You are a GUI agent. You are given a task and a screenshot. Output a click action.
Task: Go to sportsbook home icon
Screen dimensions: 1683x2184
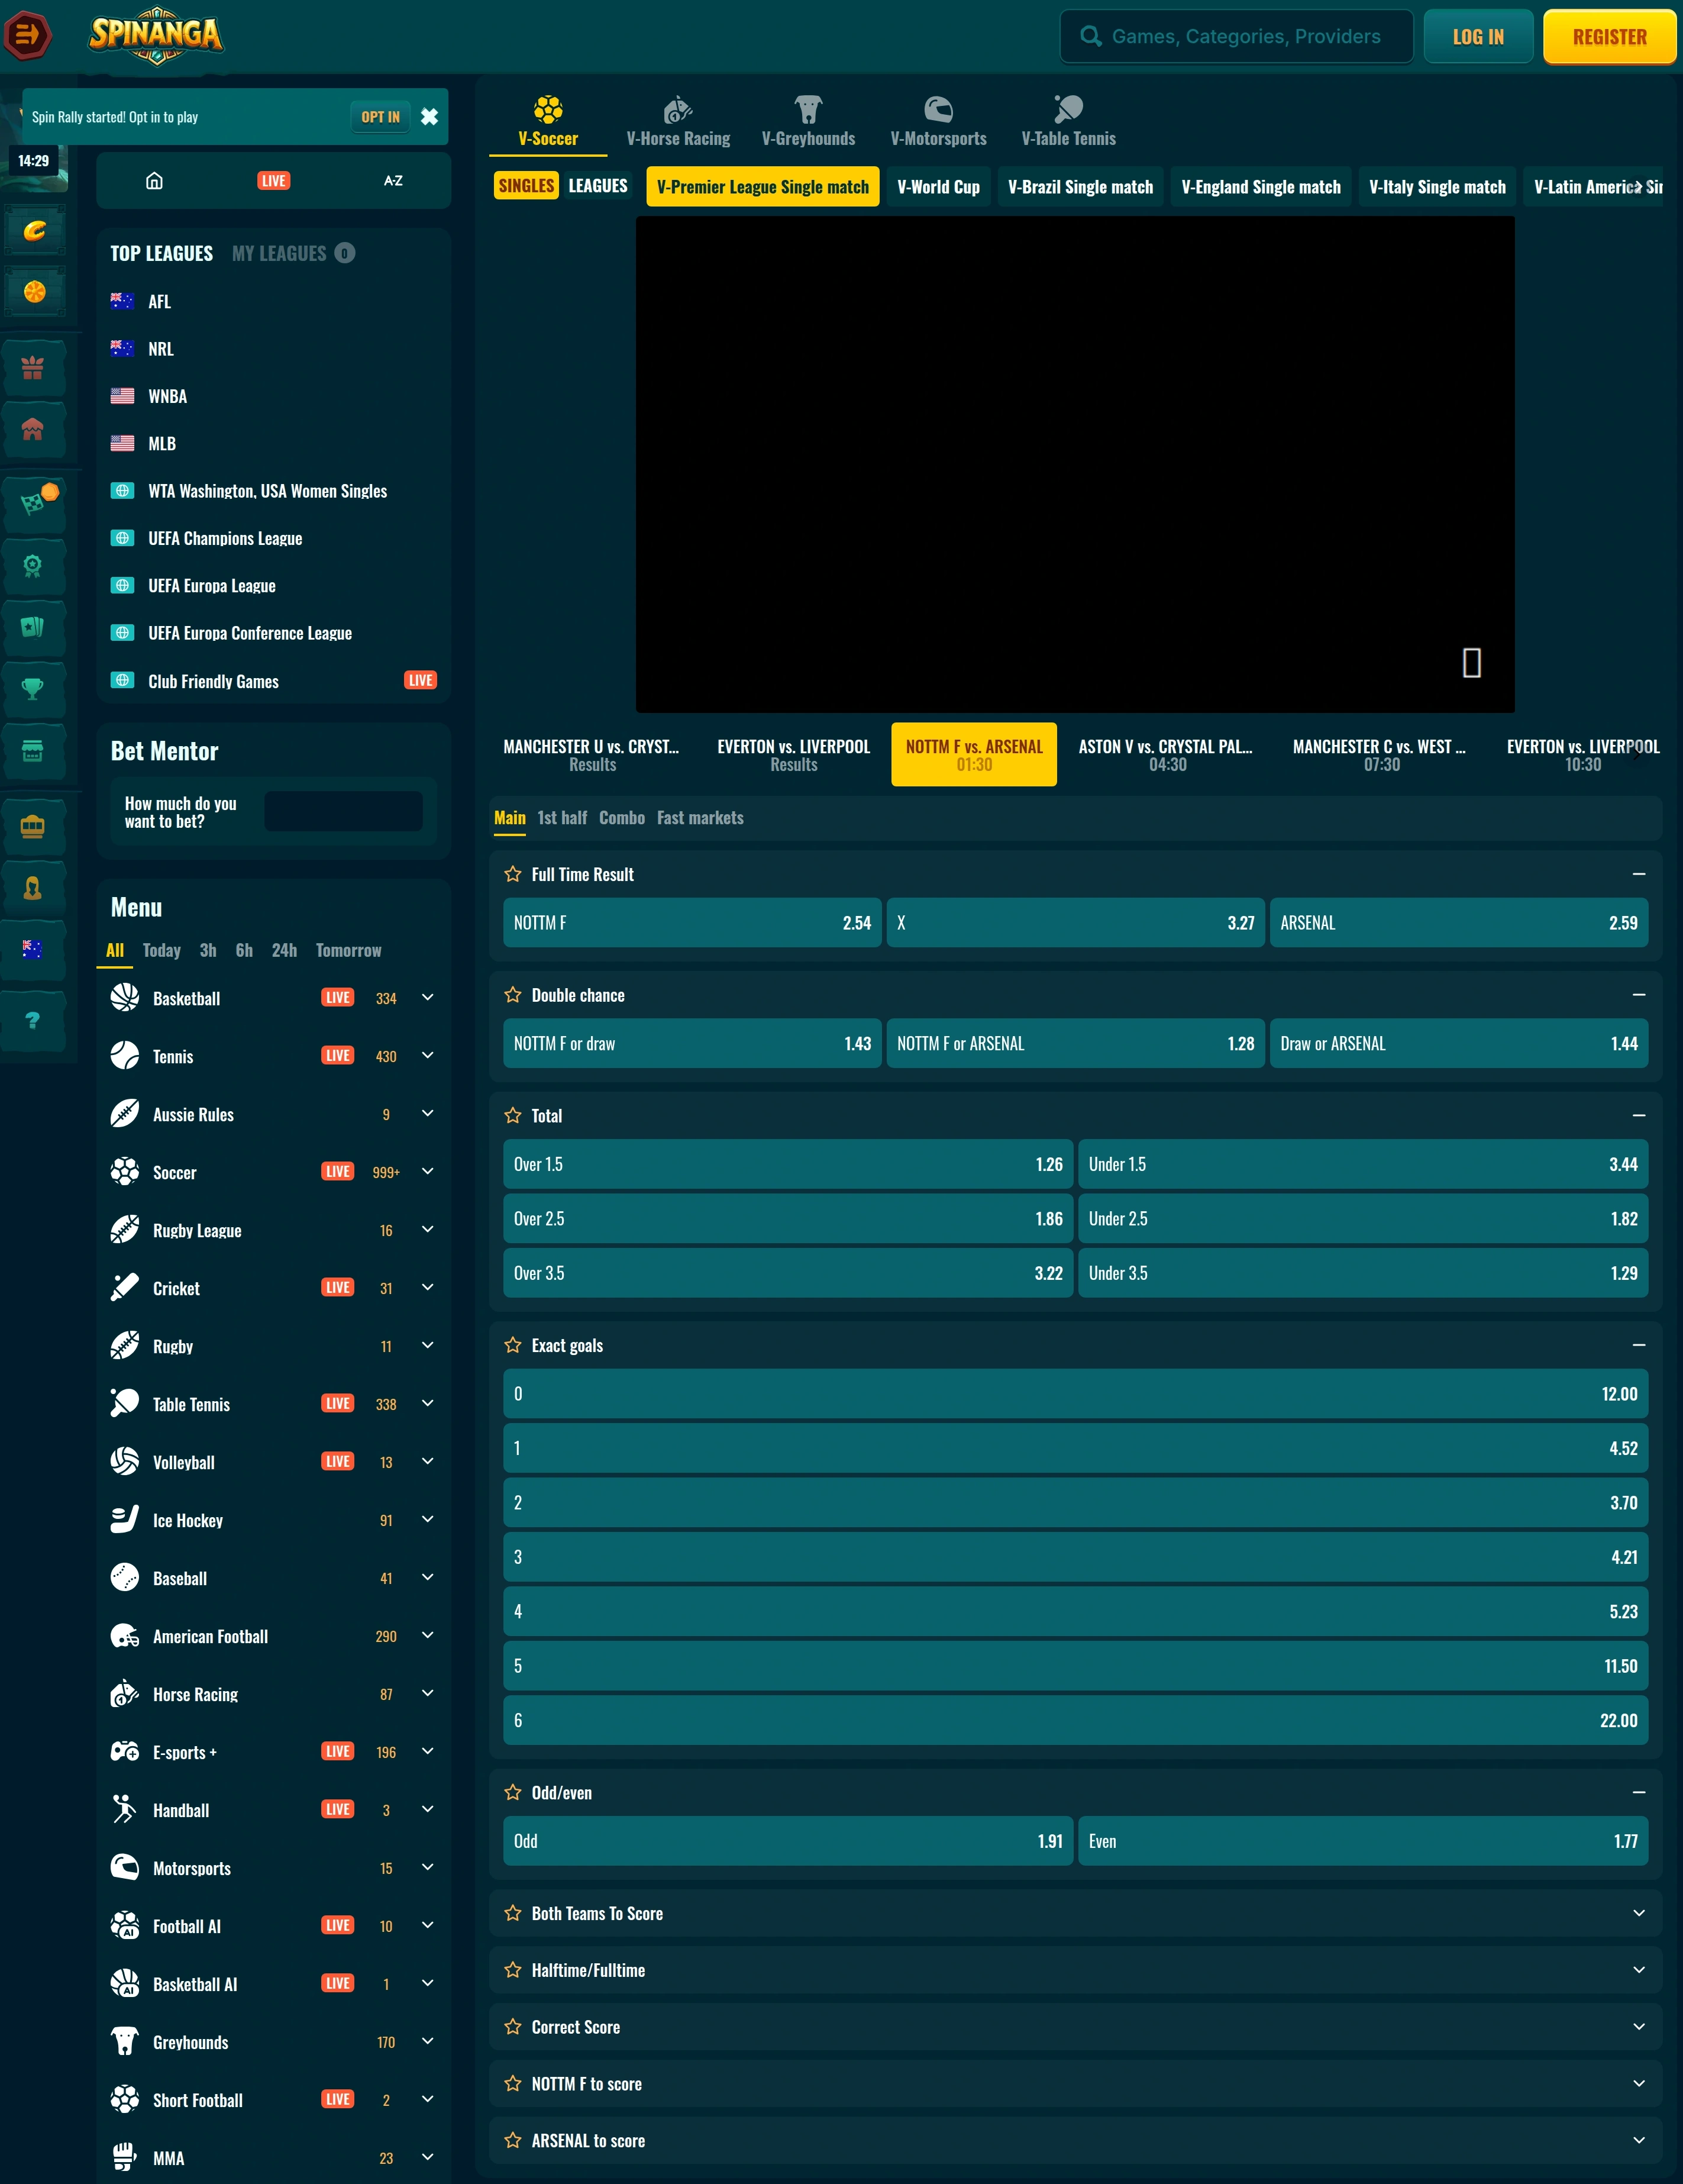pos(154,181)
